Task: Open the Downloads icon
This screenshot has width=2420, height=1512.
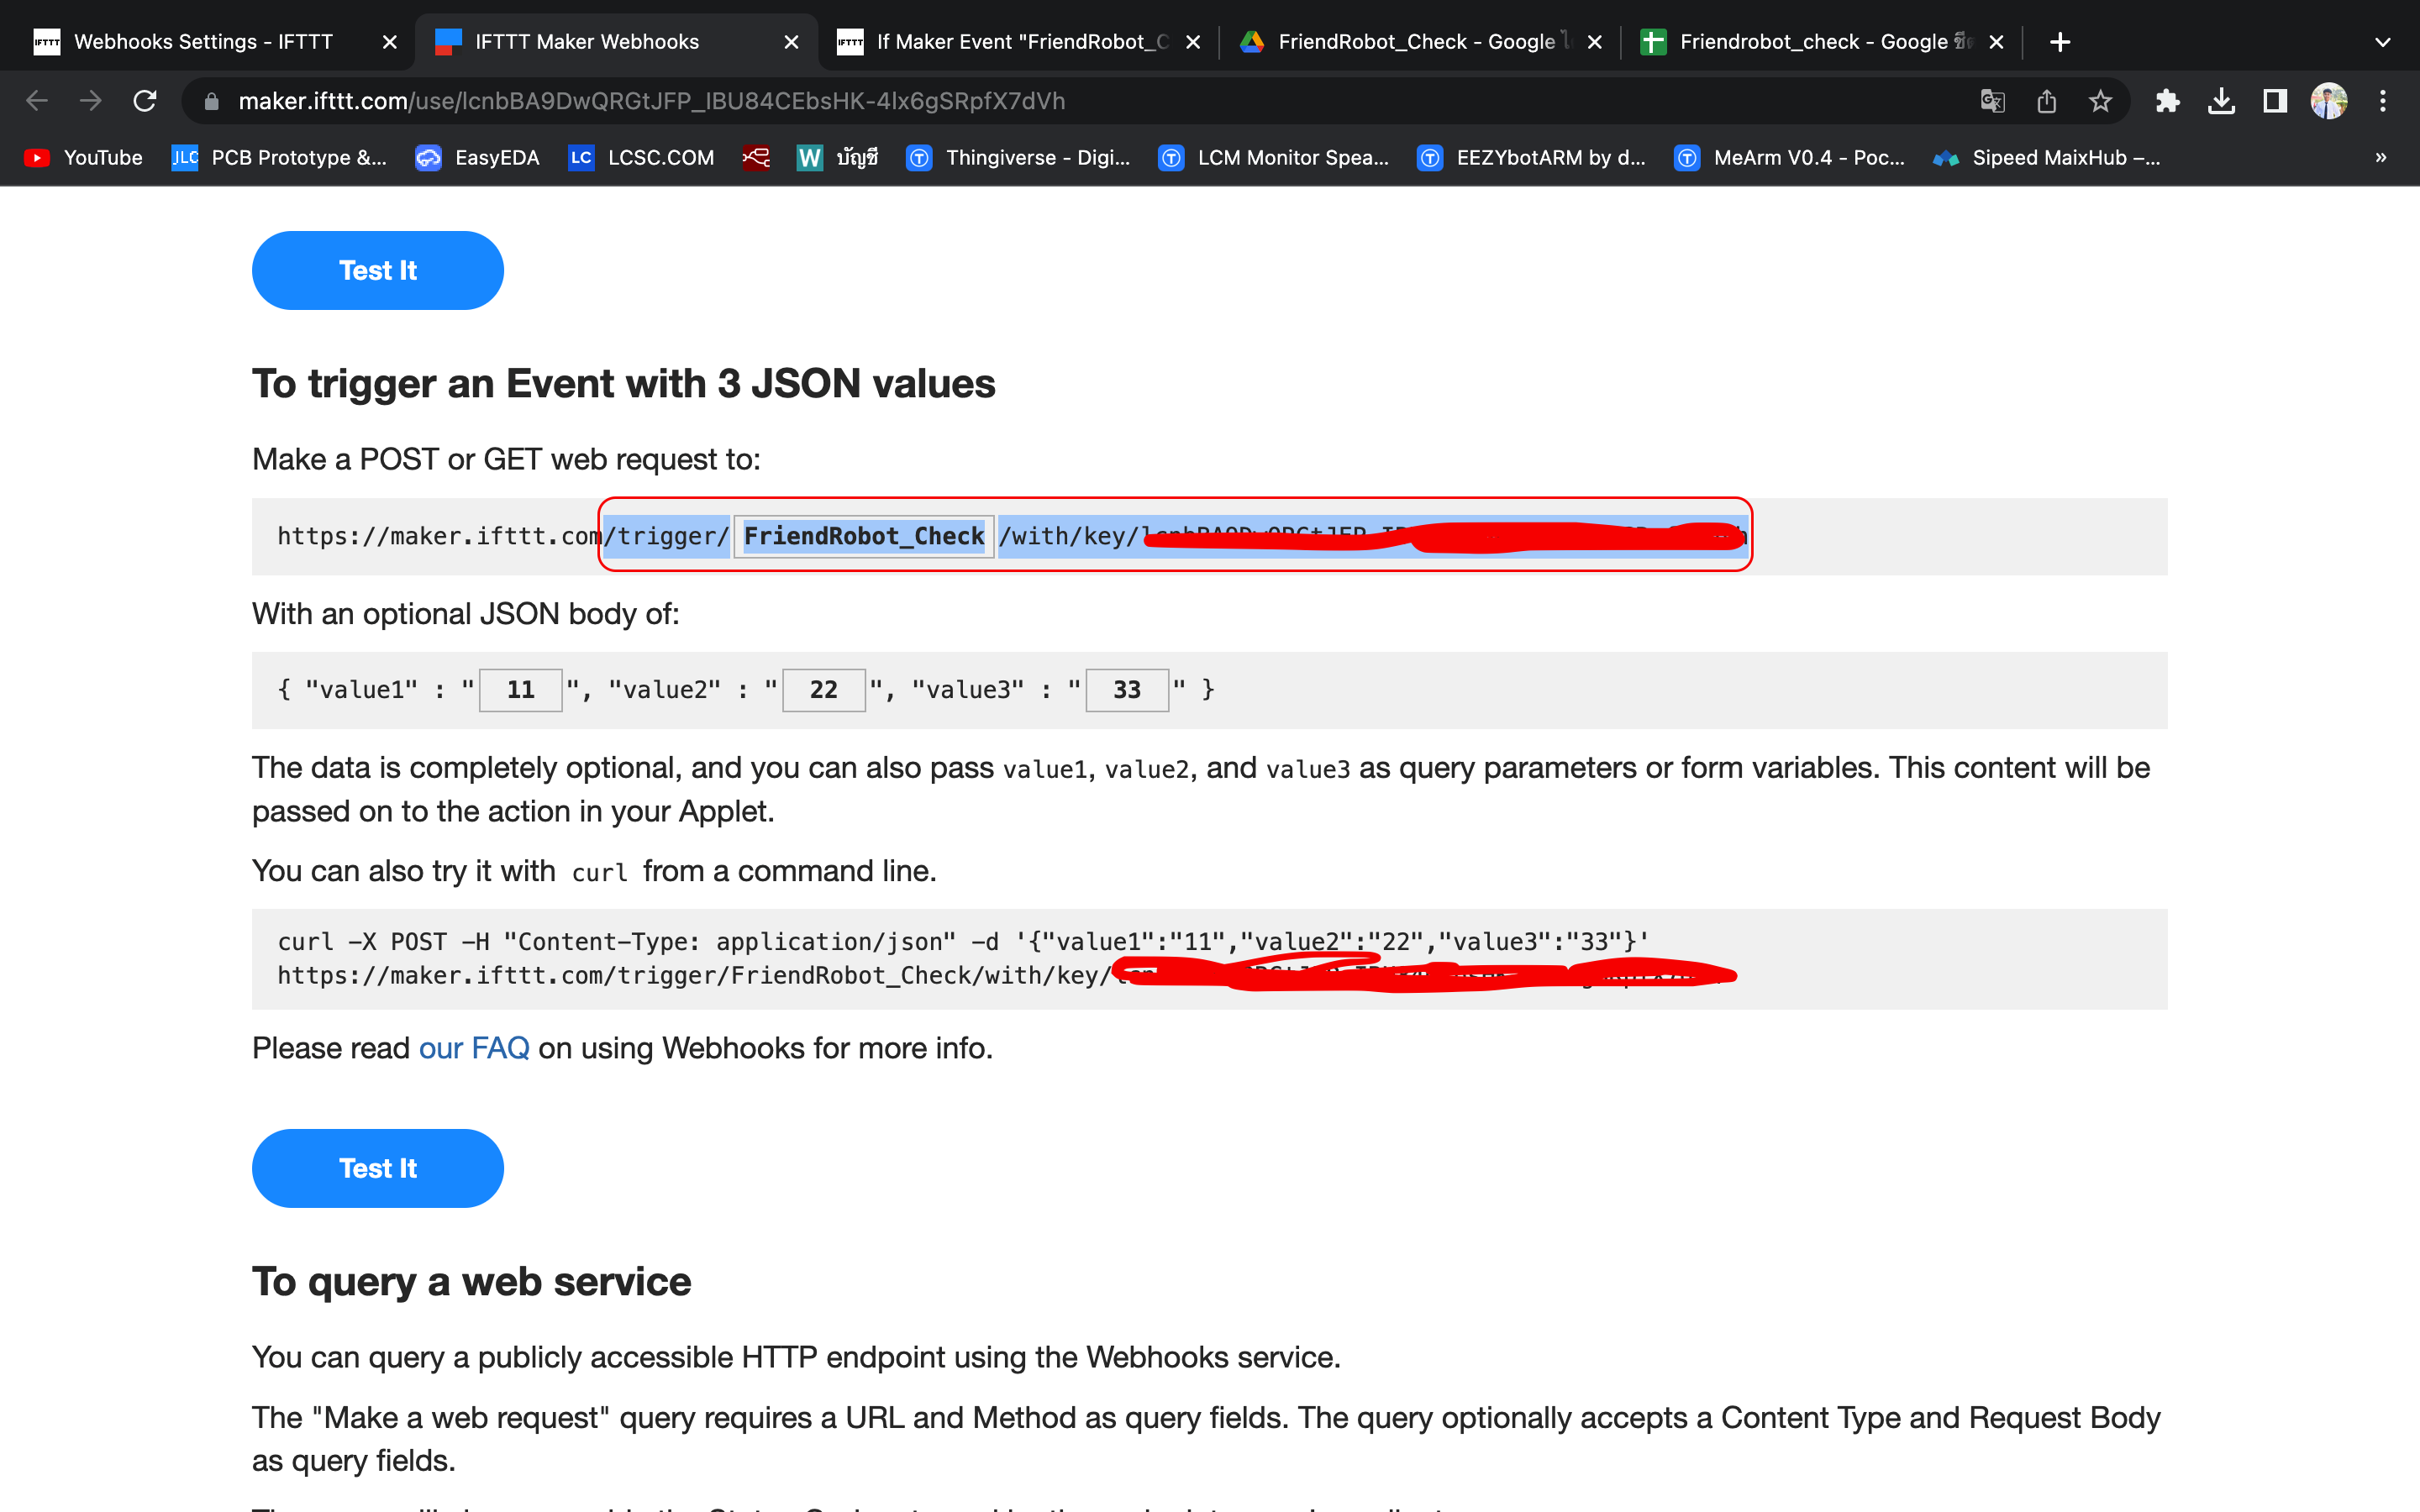Action: tap(2221, 101)
